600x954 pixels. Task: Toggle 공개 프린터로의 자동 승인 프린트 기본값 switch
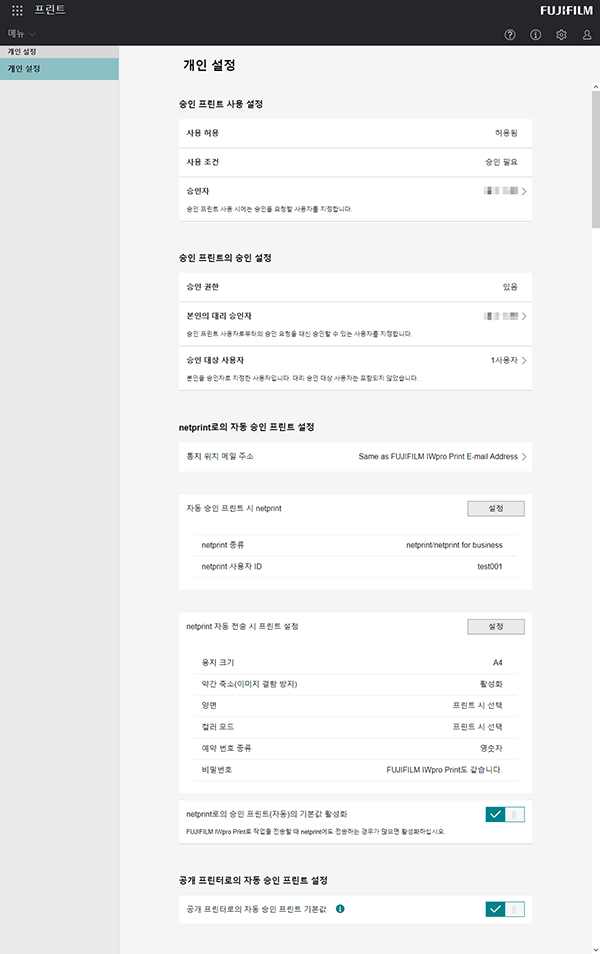[504, 909]
